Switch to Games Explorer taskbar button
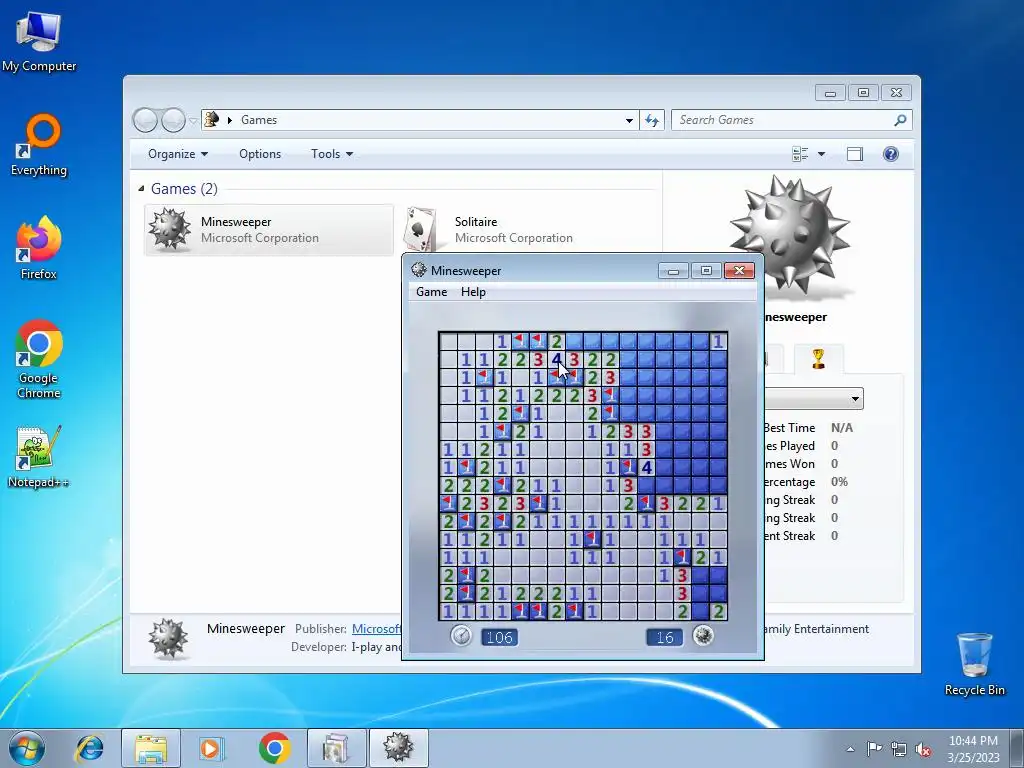The image size is (1024, 768). (x=336, y=748)
